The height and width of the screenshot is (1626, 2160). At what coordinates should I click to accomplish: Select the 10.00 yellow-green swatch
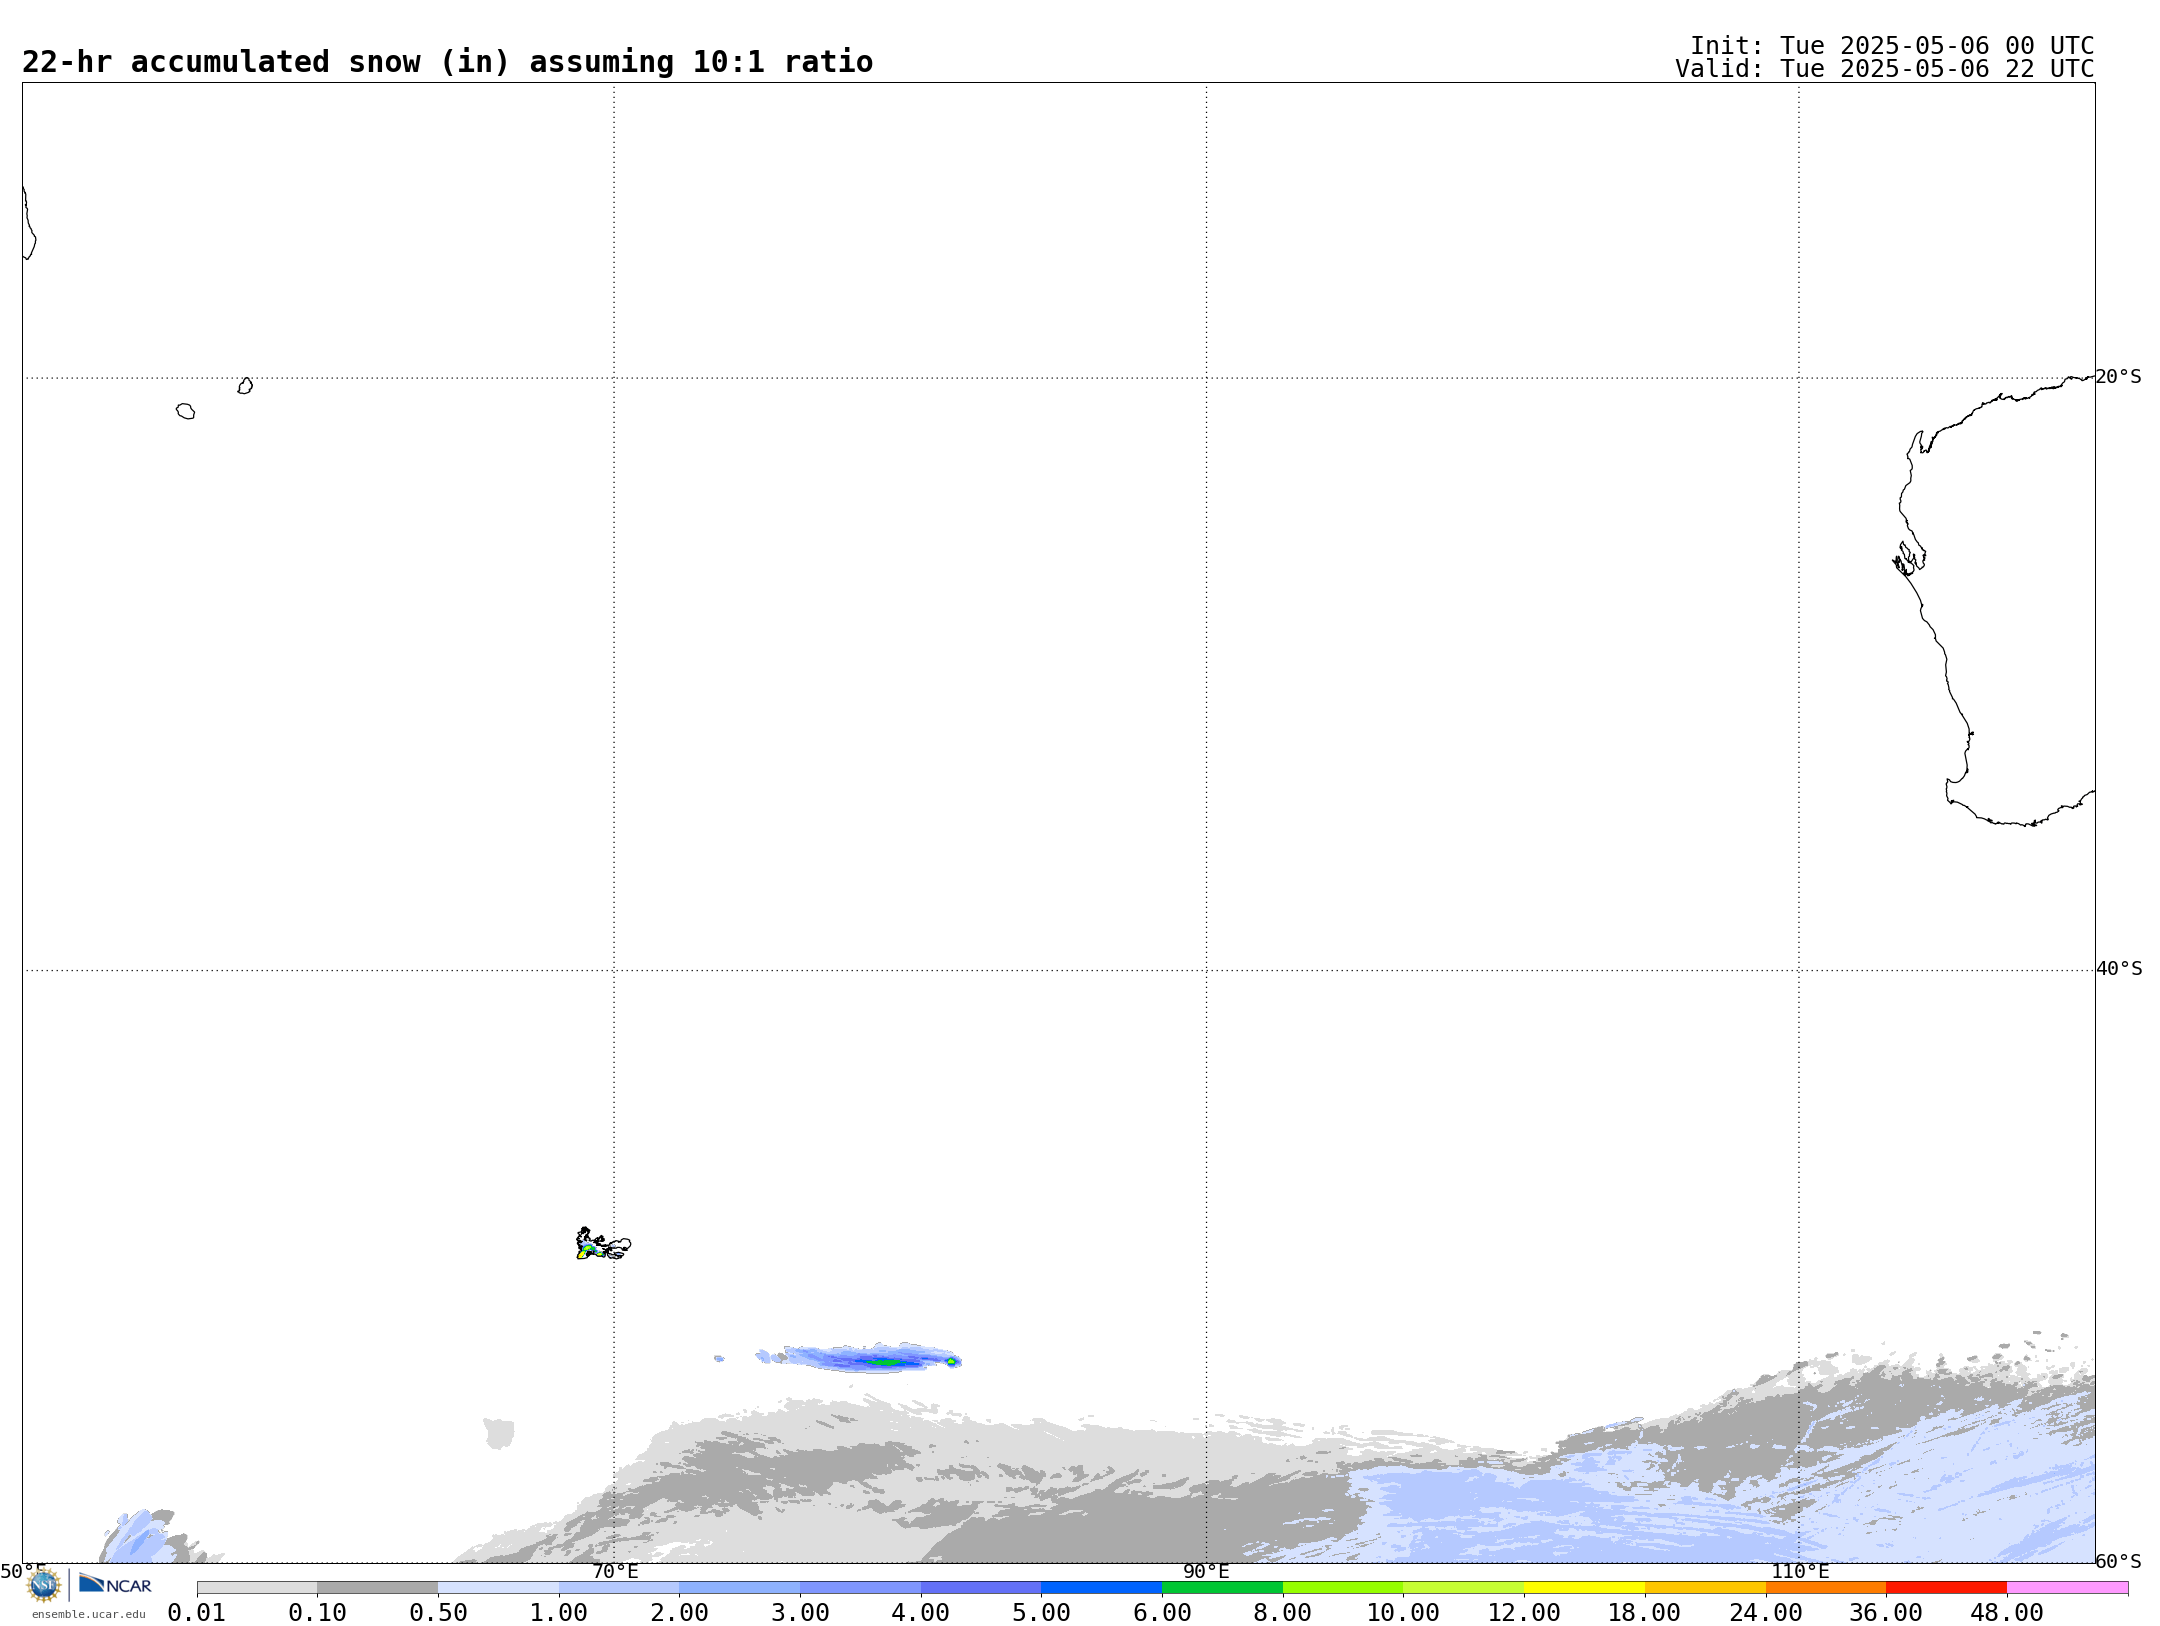(x=1464, y=1588)
